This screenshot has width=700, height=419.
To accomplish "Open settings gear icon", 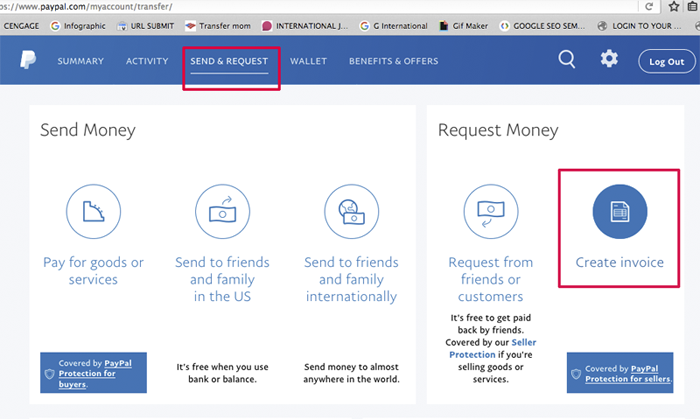I will [609, 58].
